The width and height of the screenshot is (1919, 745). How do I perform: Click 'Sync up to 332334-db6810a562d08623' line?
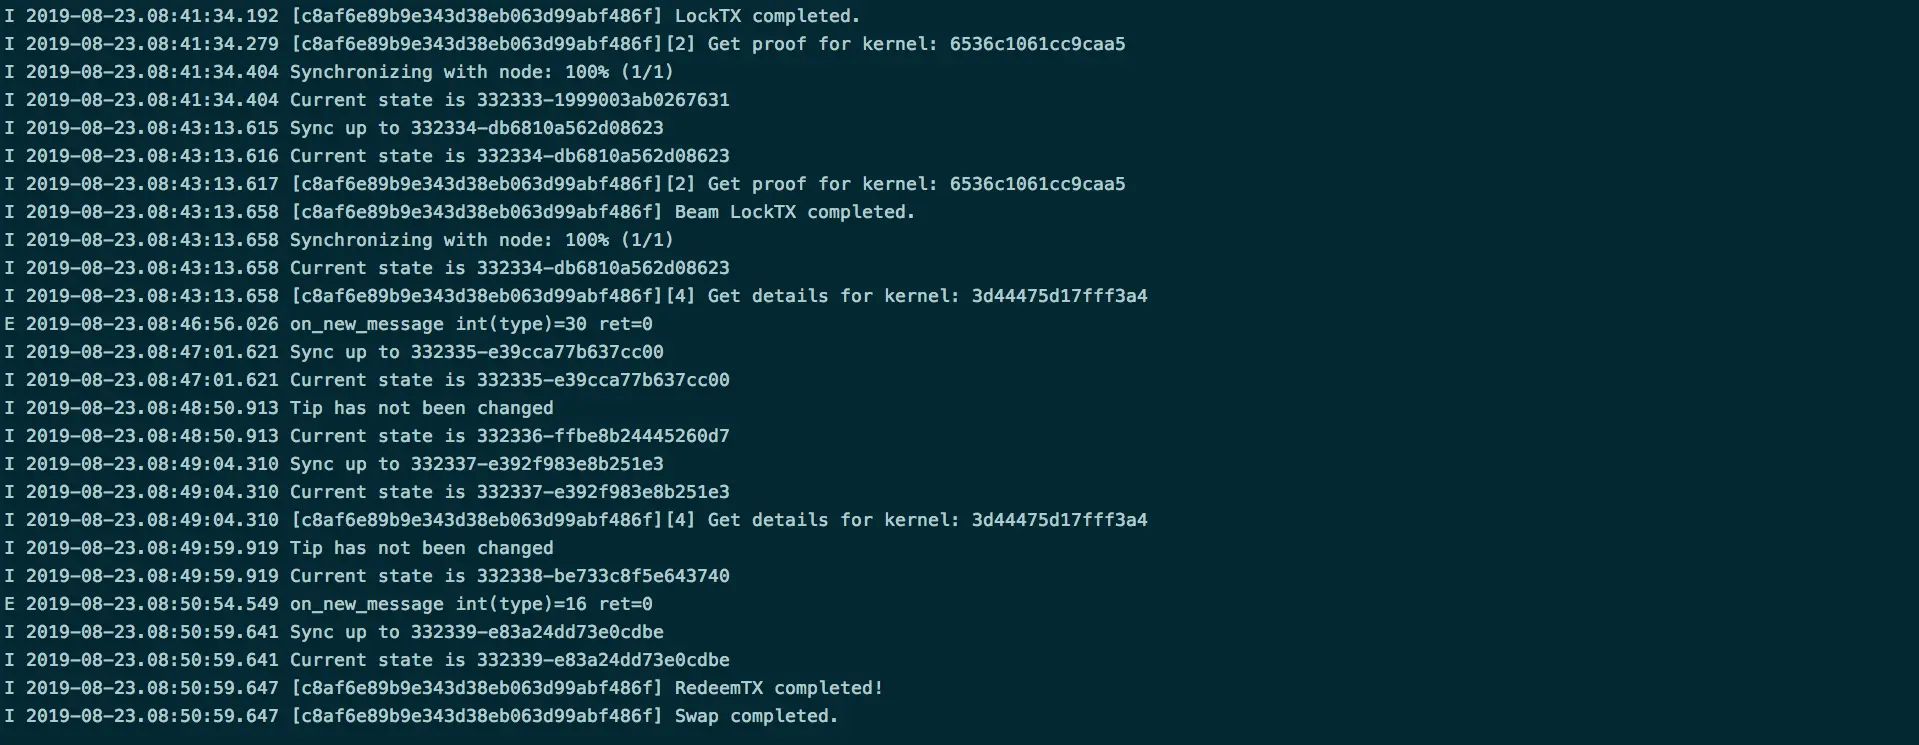[477, 128]
